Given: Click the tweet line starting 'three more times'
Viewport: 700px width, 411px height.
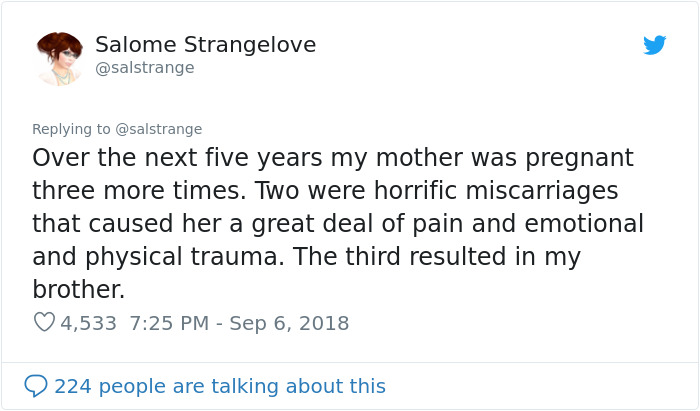Looking at the screenshot, I should 325,190.
